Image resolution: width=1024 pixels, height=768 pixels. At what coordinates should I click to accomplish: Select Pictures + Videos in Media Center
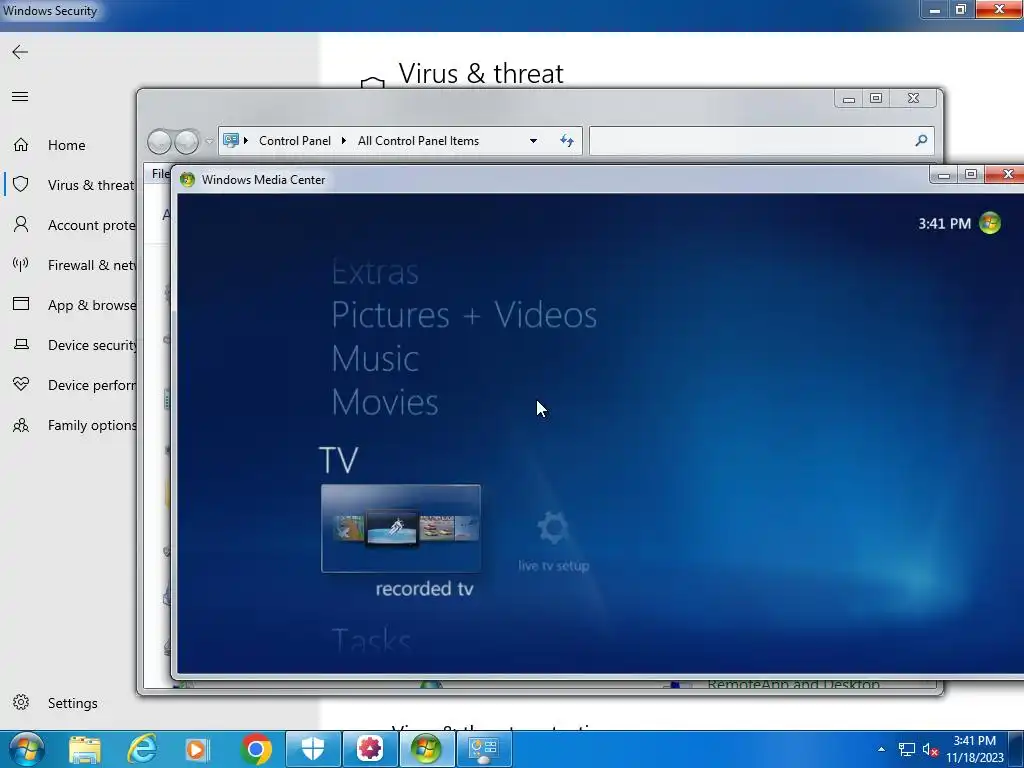pyautogui.click(x=464, y=315)
